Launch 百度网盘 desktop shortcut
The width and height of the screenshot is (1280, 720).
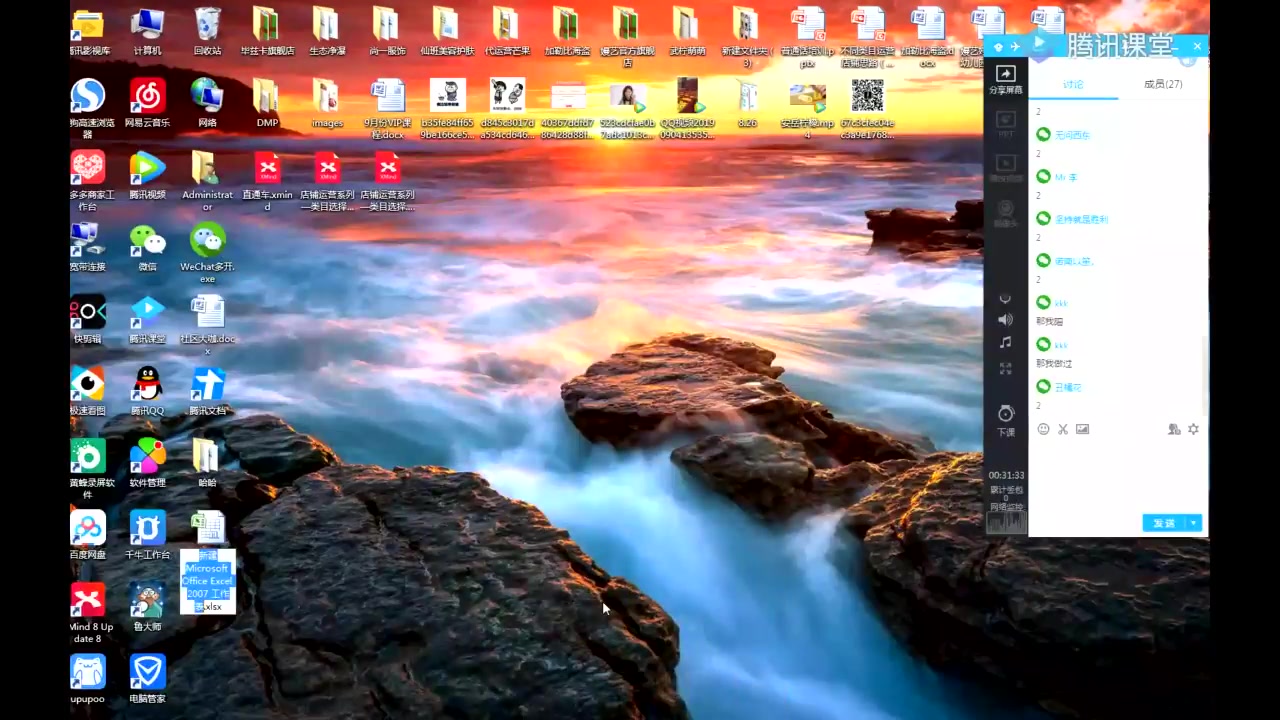[87, 535]
